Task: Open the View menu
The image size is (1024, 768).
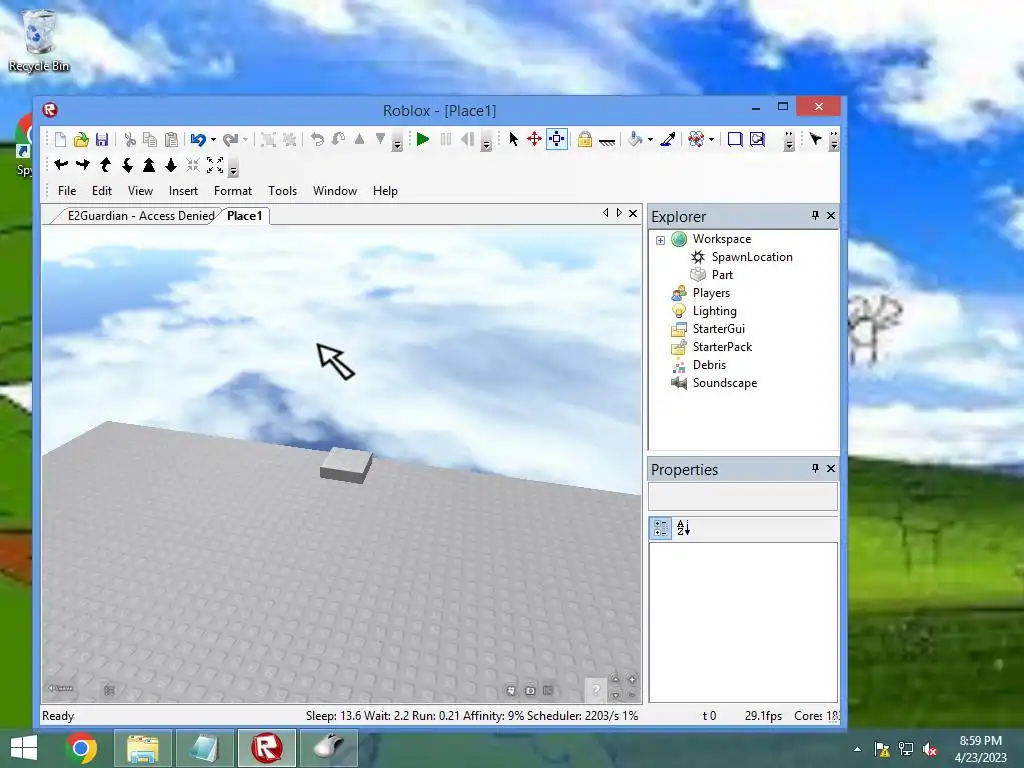Action: point(140,191)
